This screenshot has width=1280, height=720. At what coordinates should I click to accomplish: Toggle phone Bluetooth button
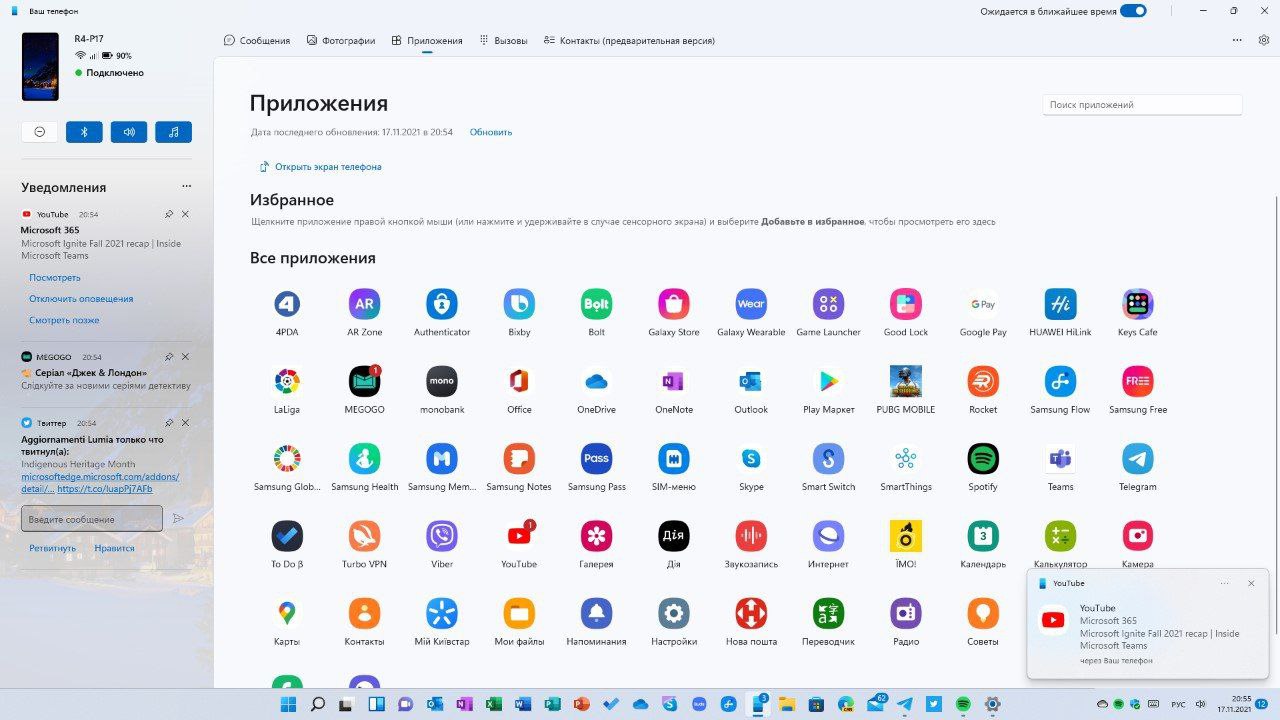point(84,132)
